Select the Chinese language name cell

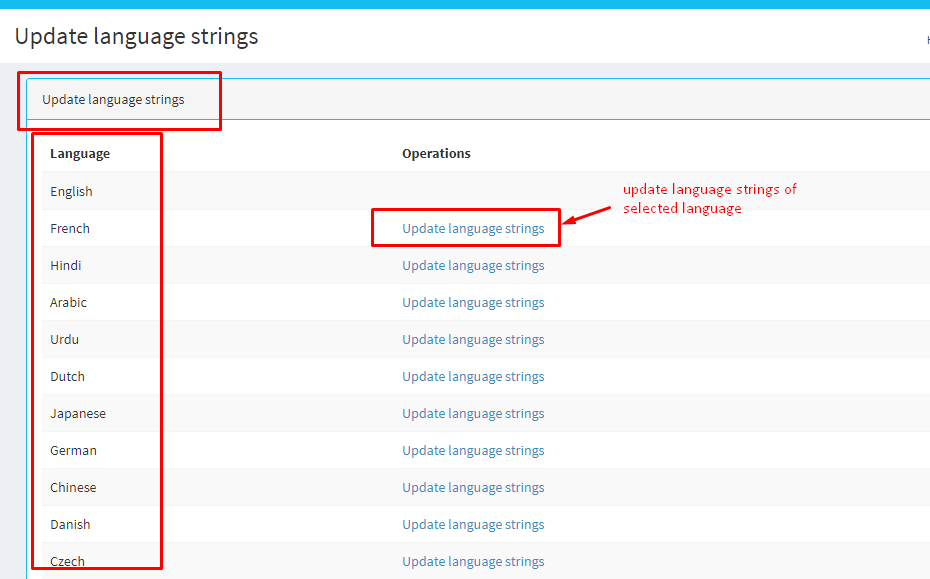click(x=73, y=488)
